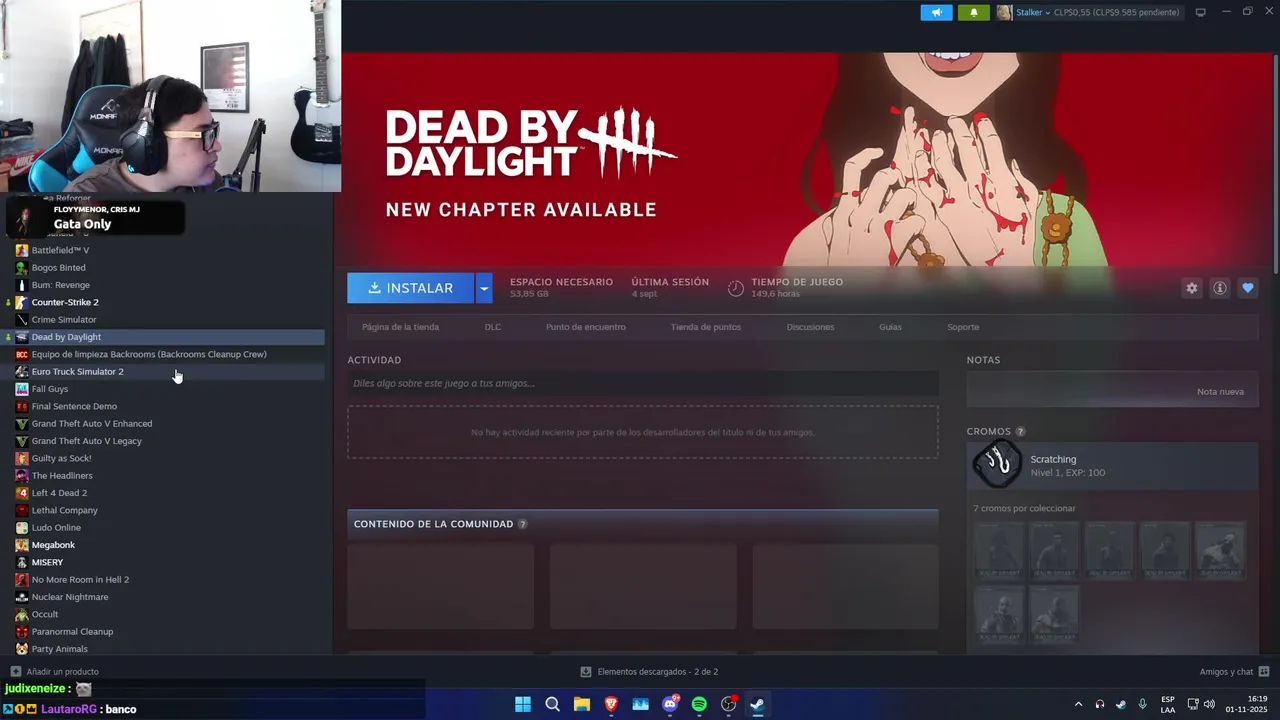Open File Explorer from taskbar
The image size is (1280, 720).
tap(581, 704)
